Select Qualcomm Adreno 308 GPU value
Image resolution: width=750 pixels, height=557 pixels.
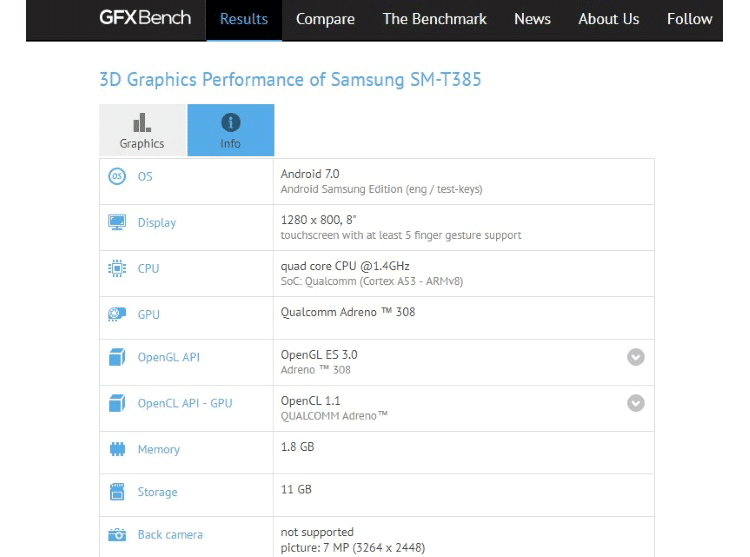[x=348, y=312]
